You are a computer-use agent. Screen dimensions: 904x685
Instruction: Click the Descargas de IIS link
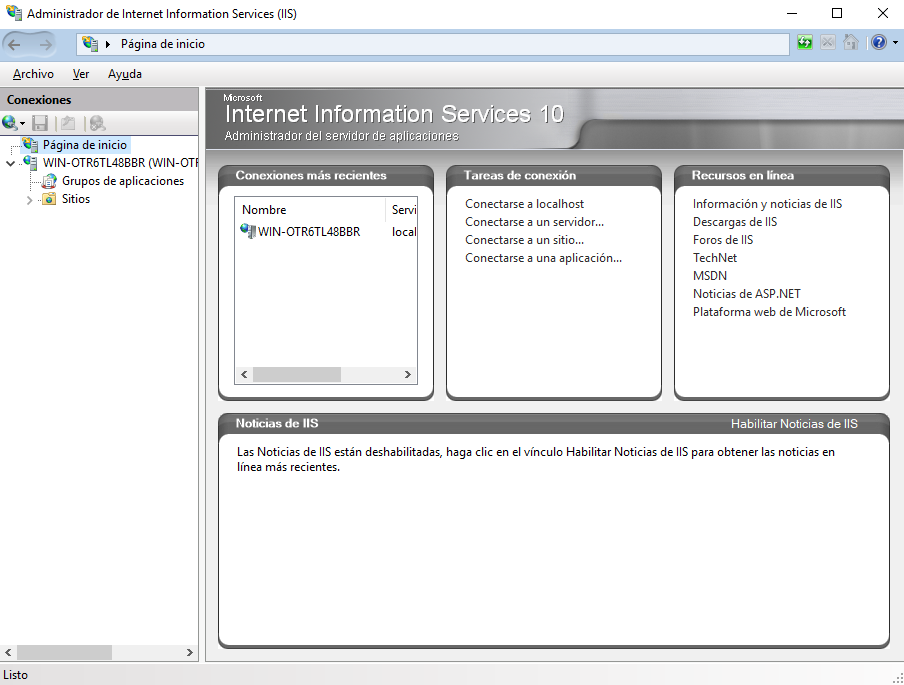click(734, 222)
